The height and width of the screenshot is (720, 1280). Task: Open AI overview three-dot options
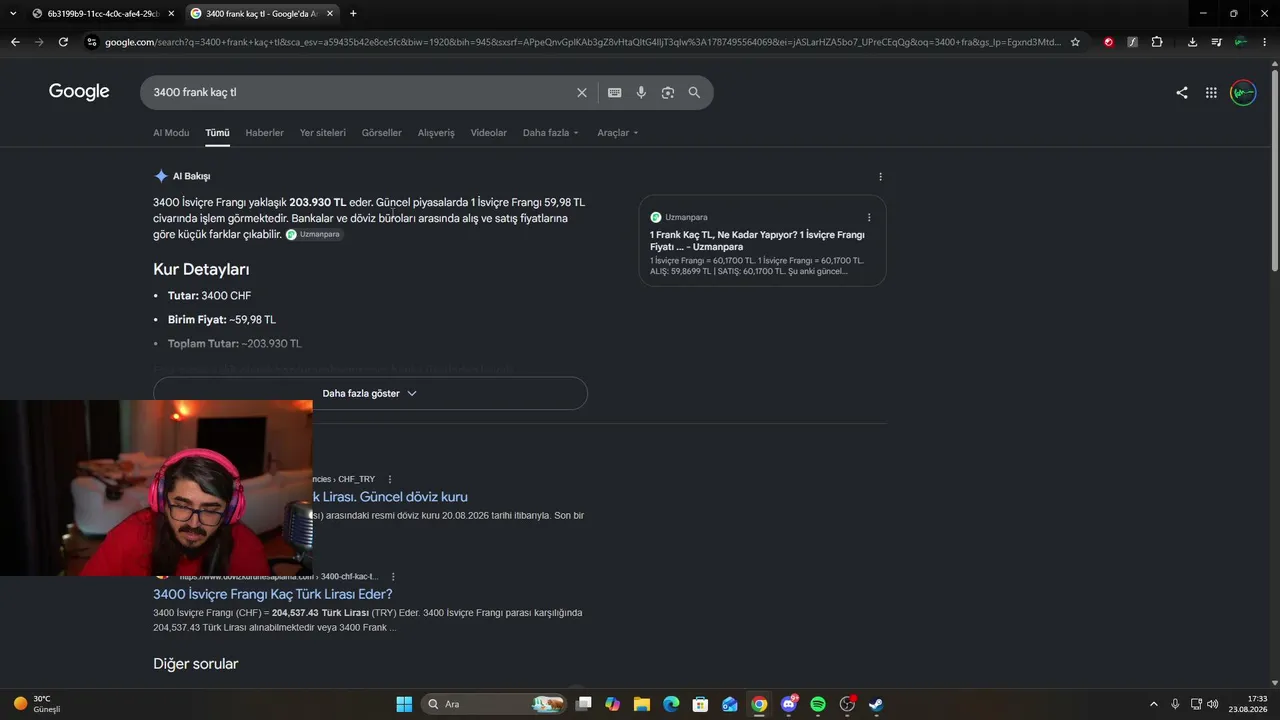tap(880, 176)
